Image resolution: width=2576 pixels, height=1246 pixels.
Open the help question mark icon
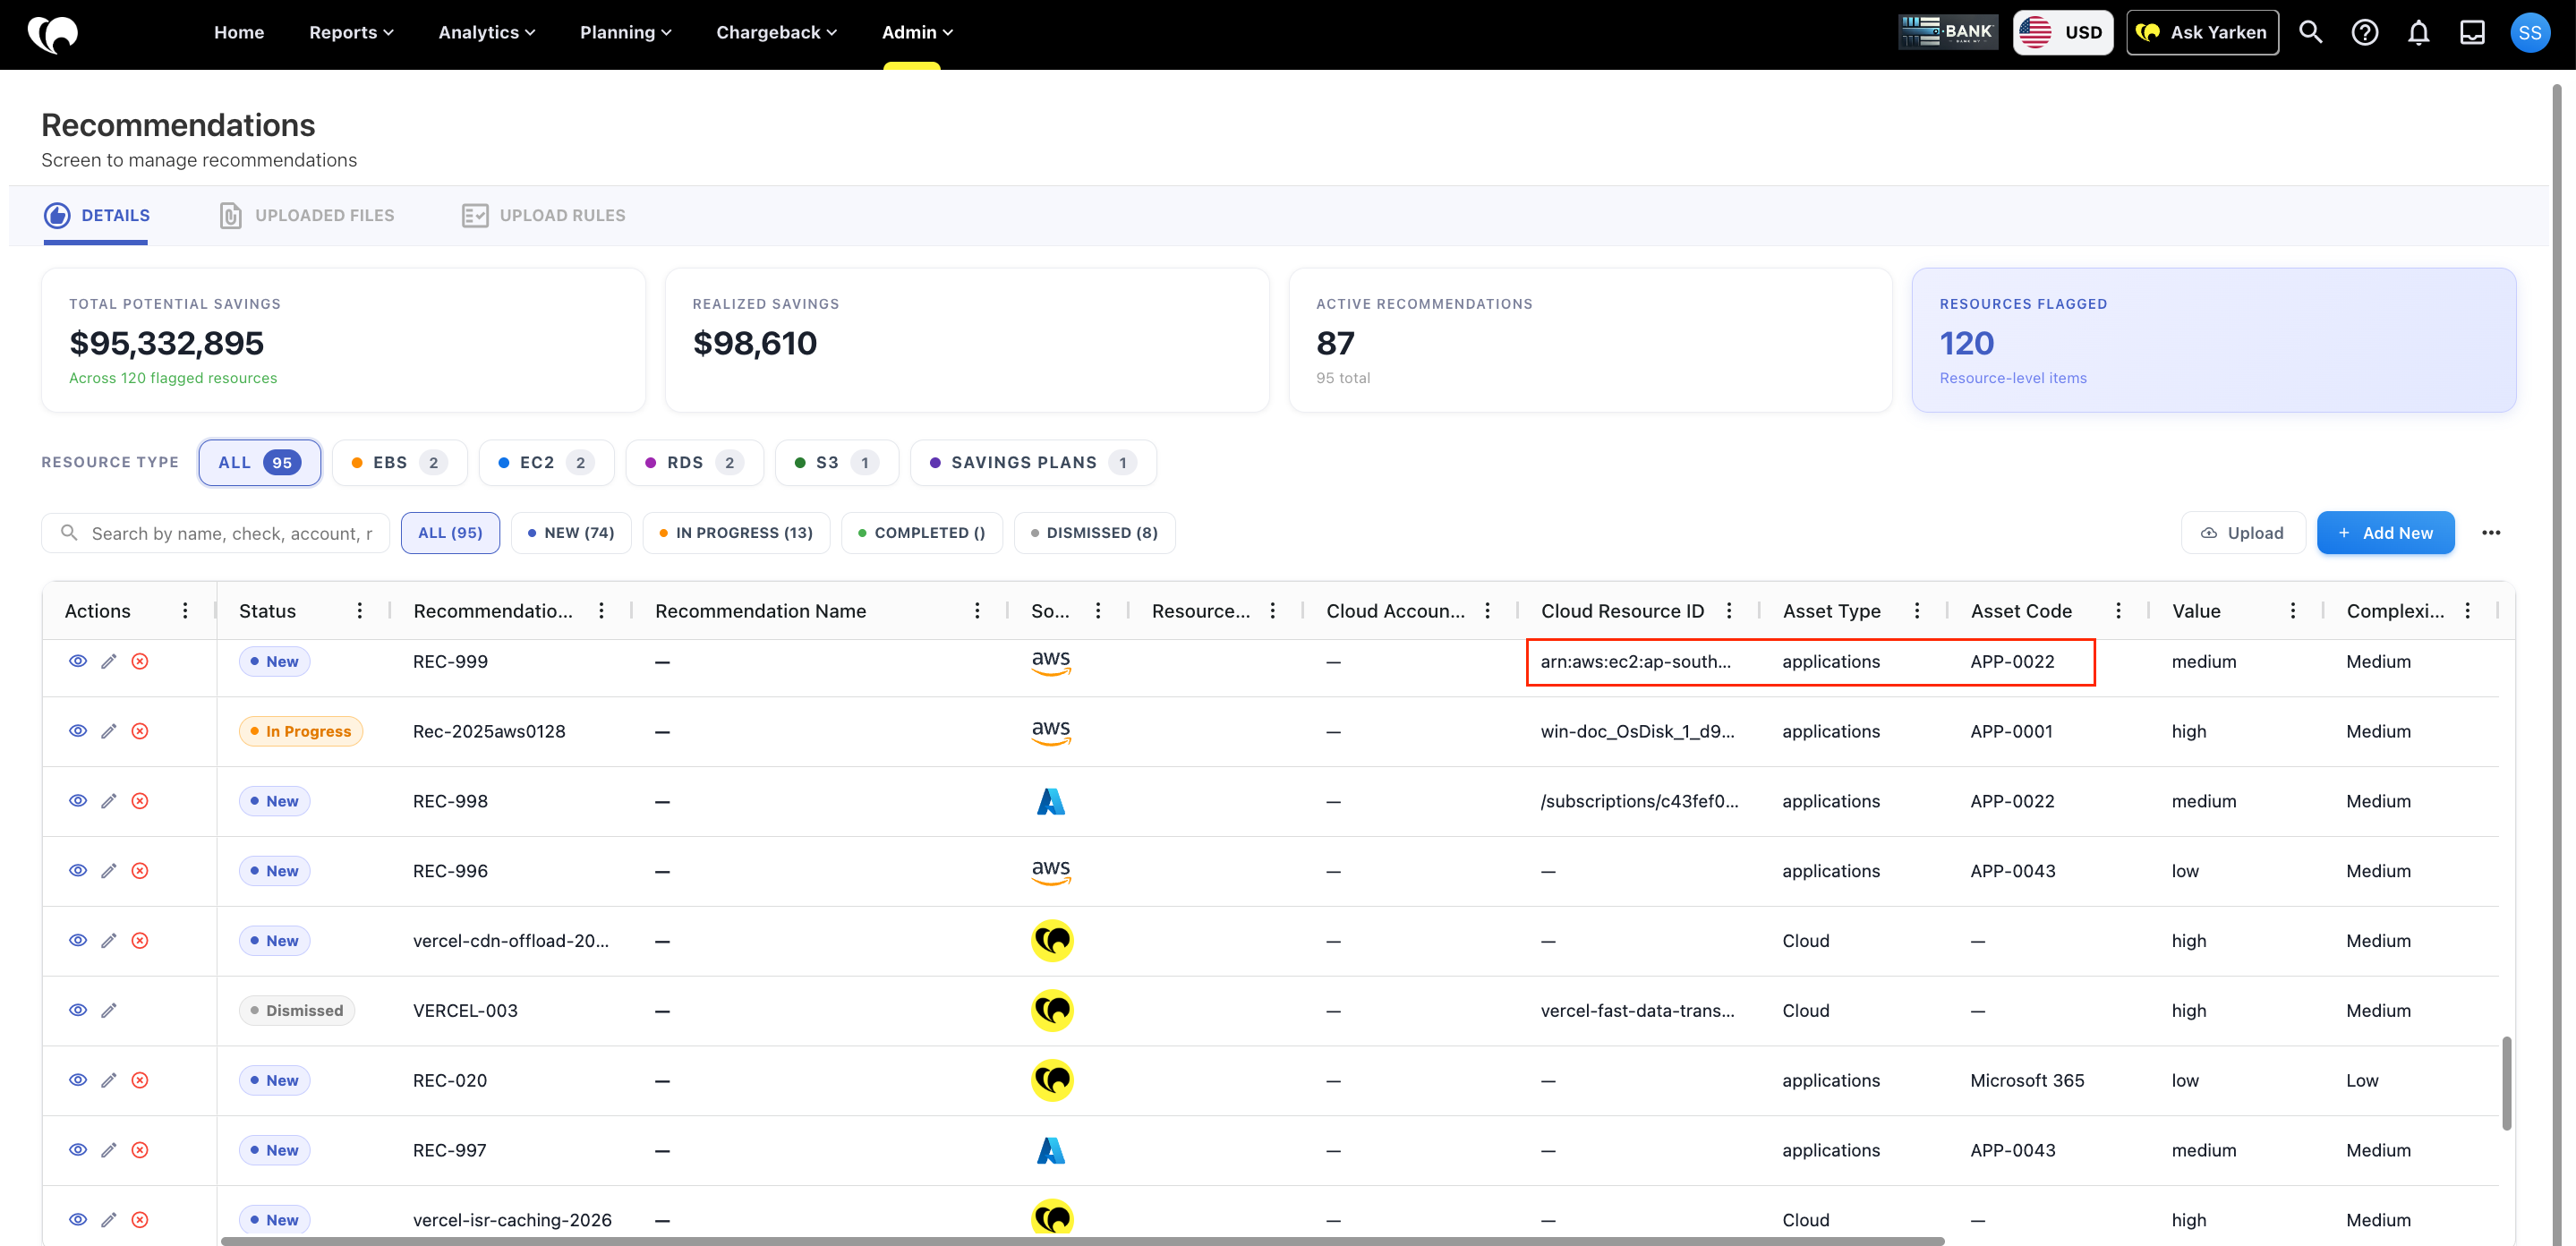[x=2364, y=32]
